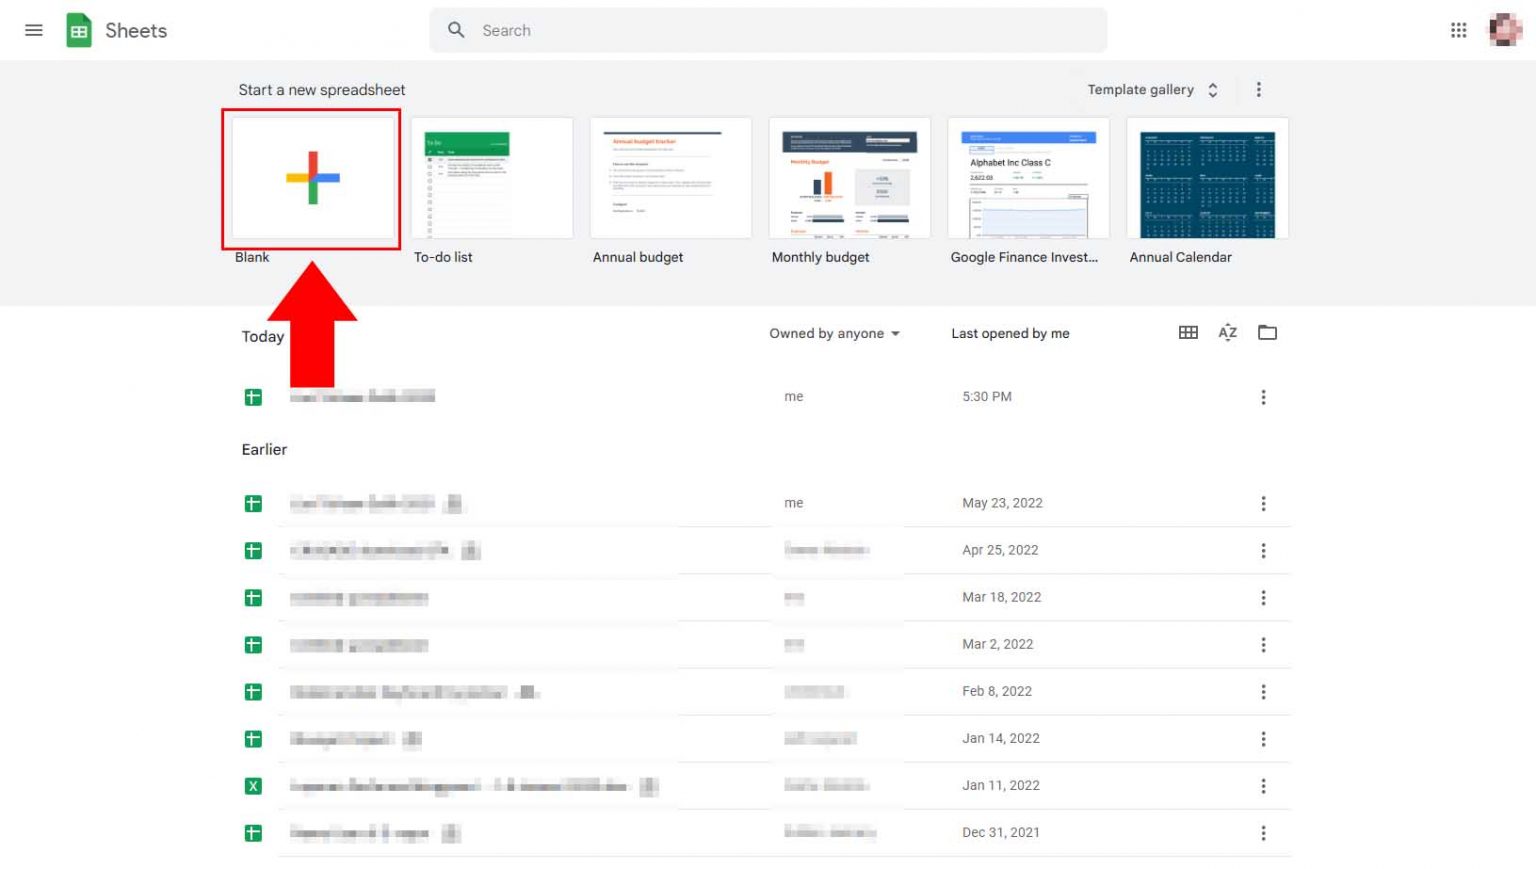Open the search magnifier in the search bar

[456, 30]
